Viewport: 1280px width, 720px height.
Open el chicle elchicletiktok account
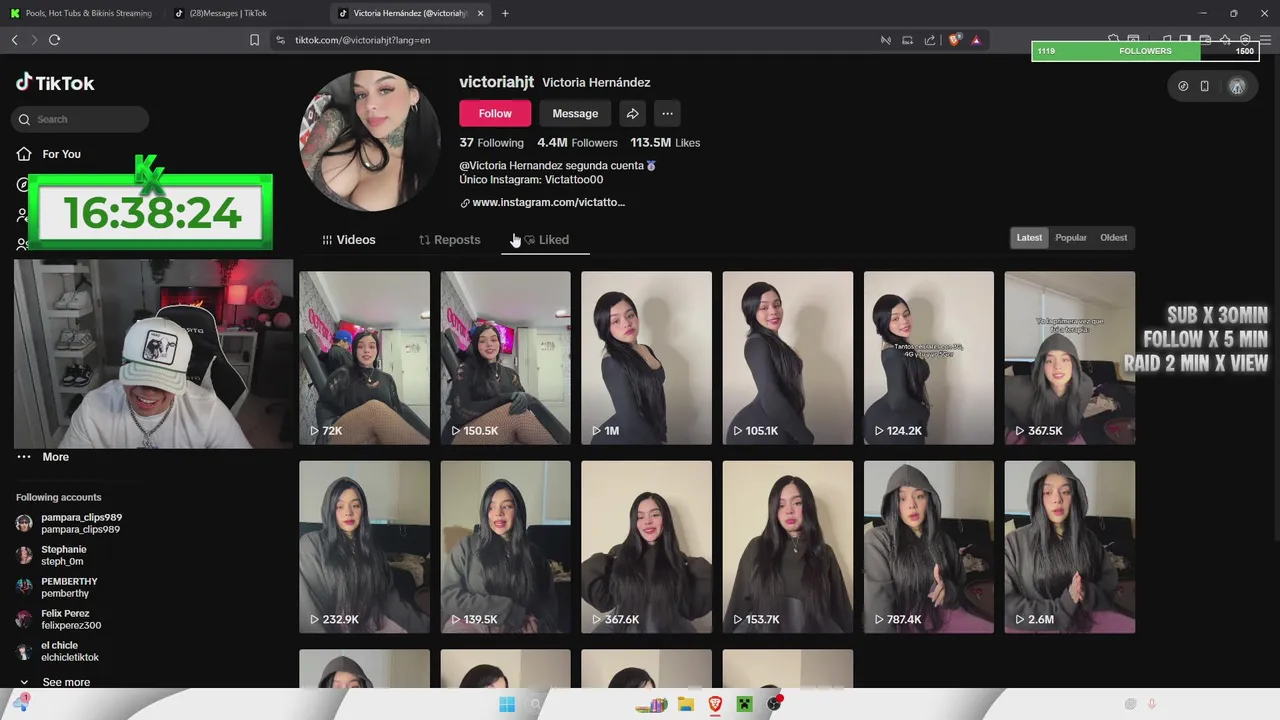(57, 651)
